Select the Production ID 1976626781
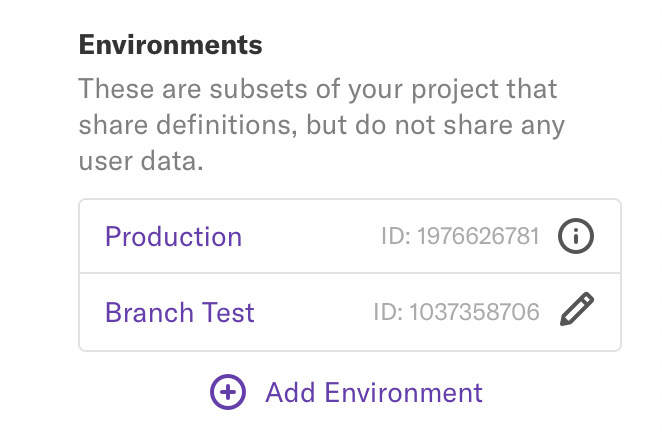 (x=460, y=237)
